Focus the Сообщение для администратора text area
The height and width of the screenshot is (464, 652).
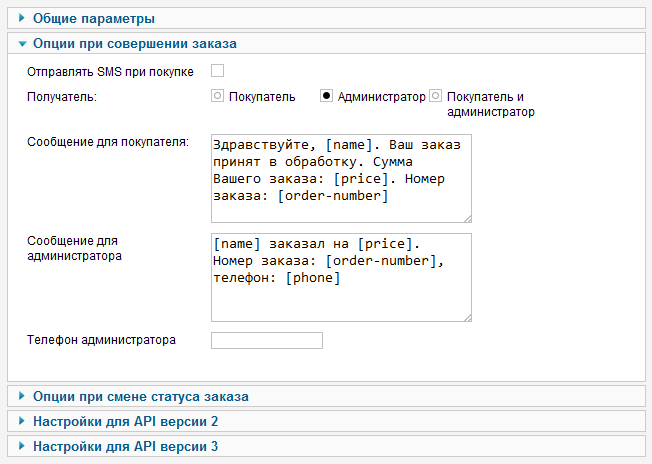coord(340,278)
